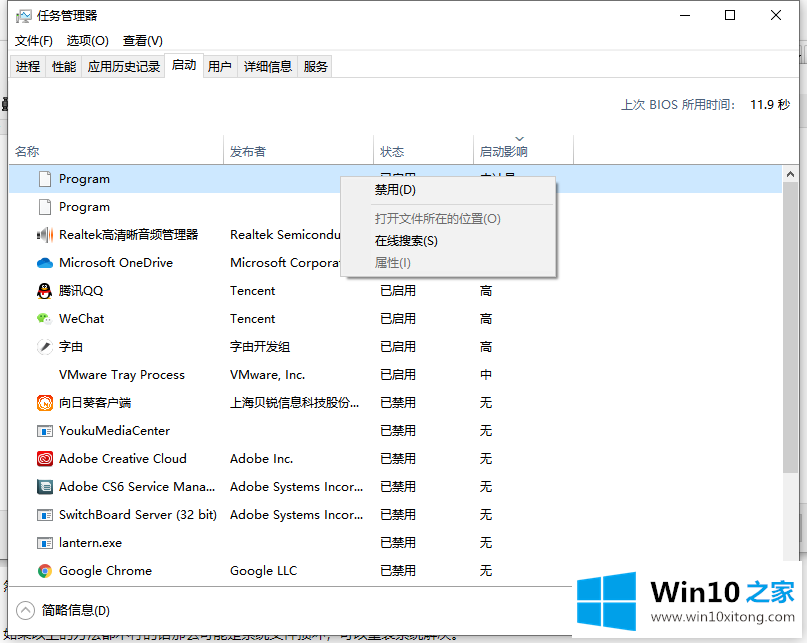Click the Google Chrome icon
The image size is (807, 643).
45,571
